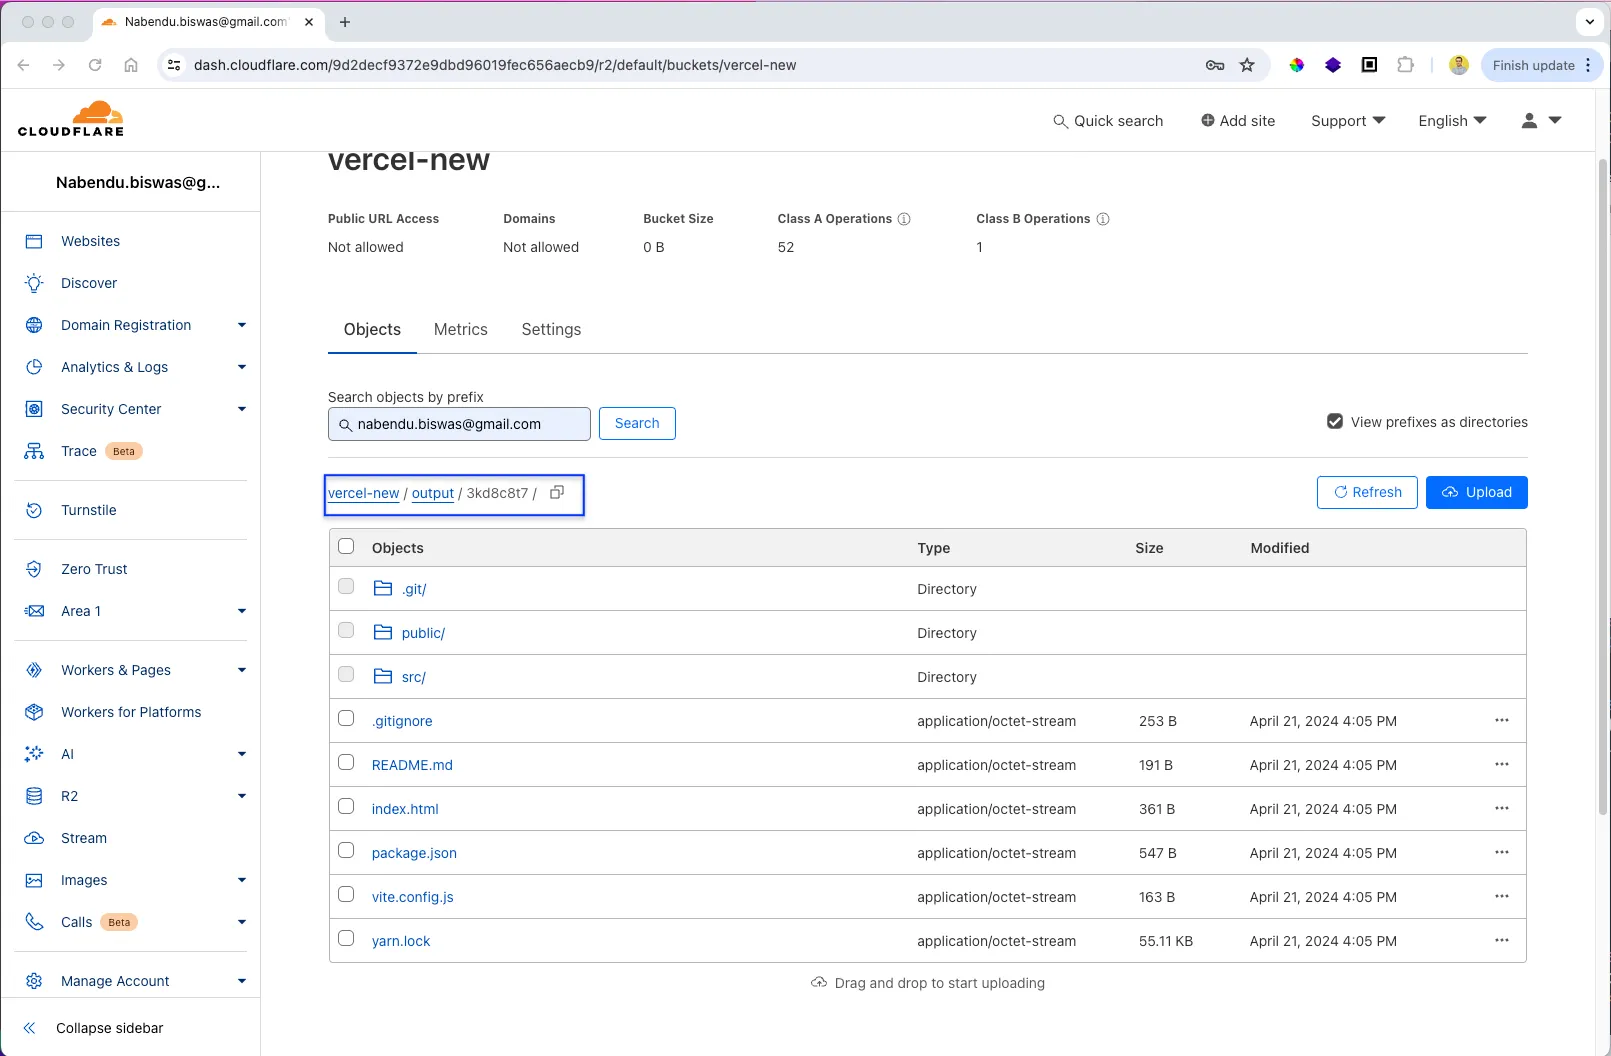Click the Area 1 envelope icon

34,611
